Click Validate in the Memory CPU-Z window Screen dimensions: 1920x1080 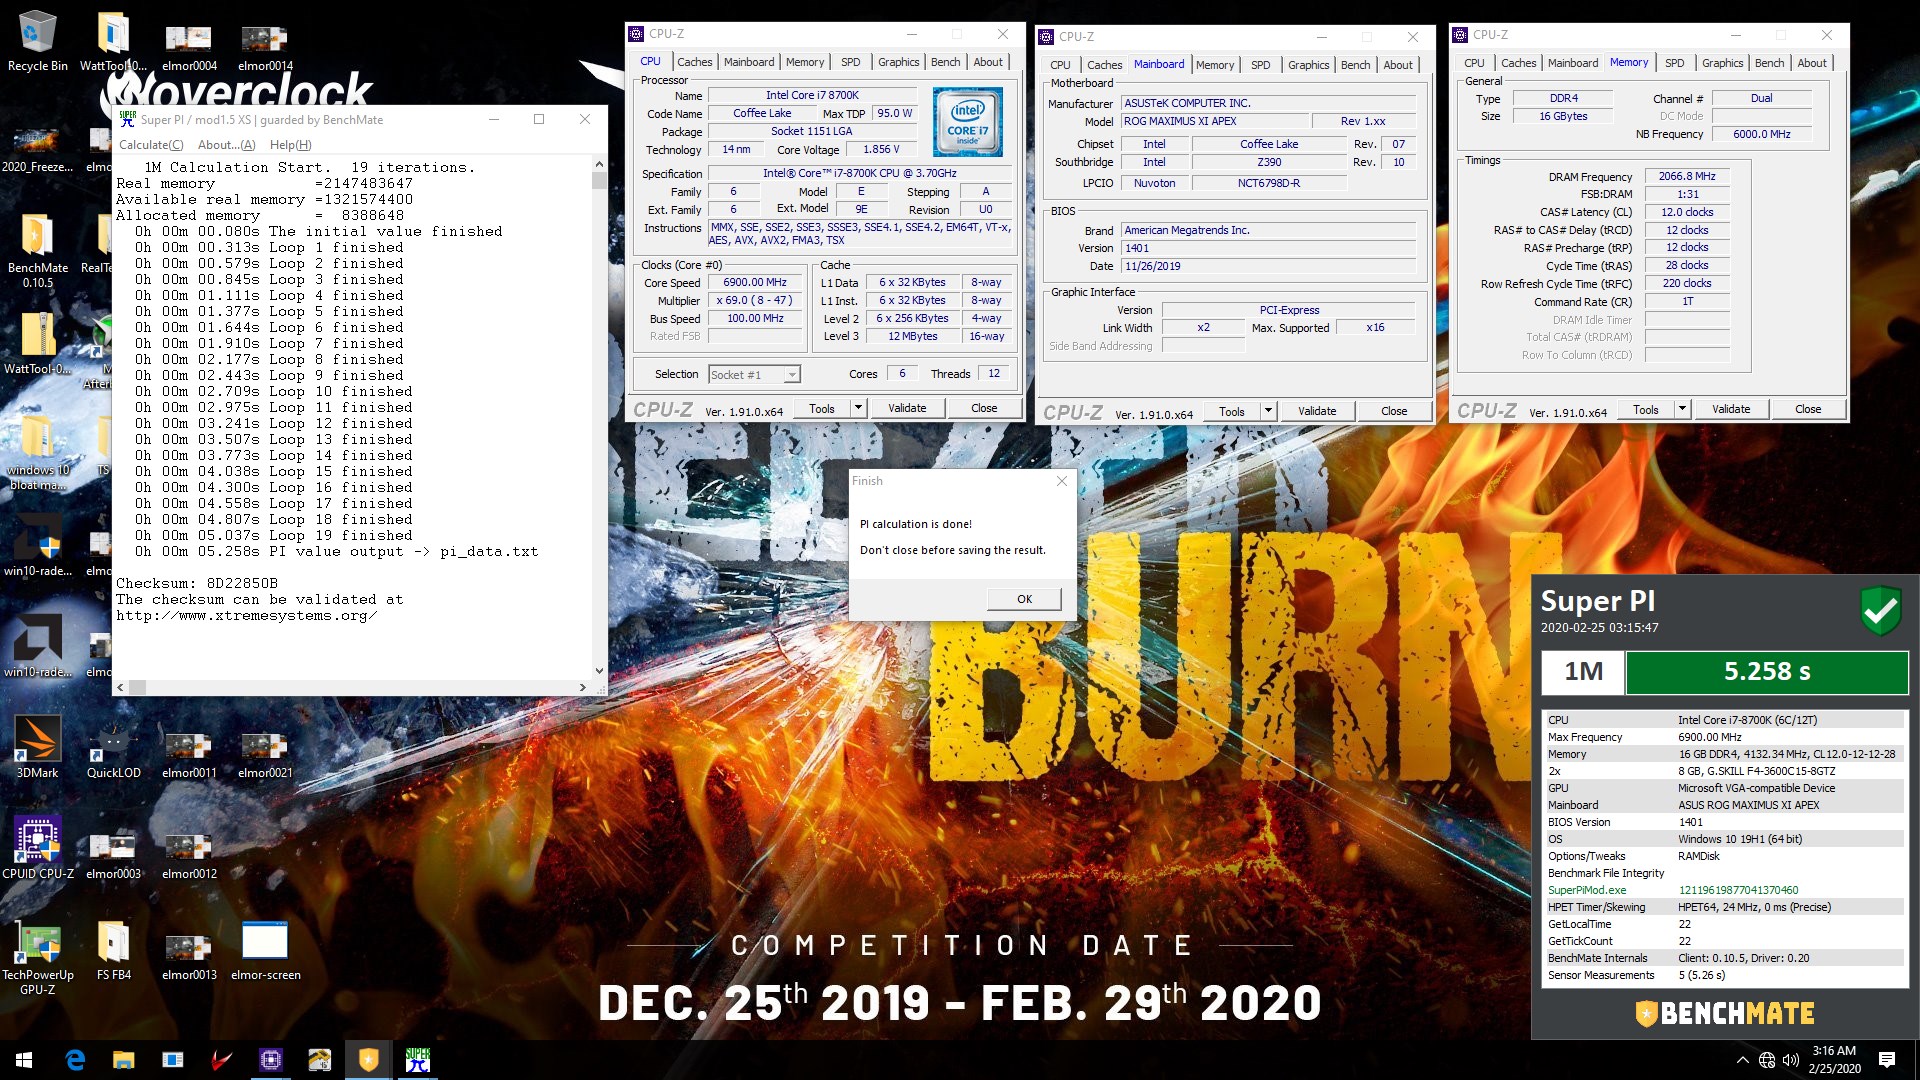click(x=1731, y=409)
